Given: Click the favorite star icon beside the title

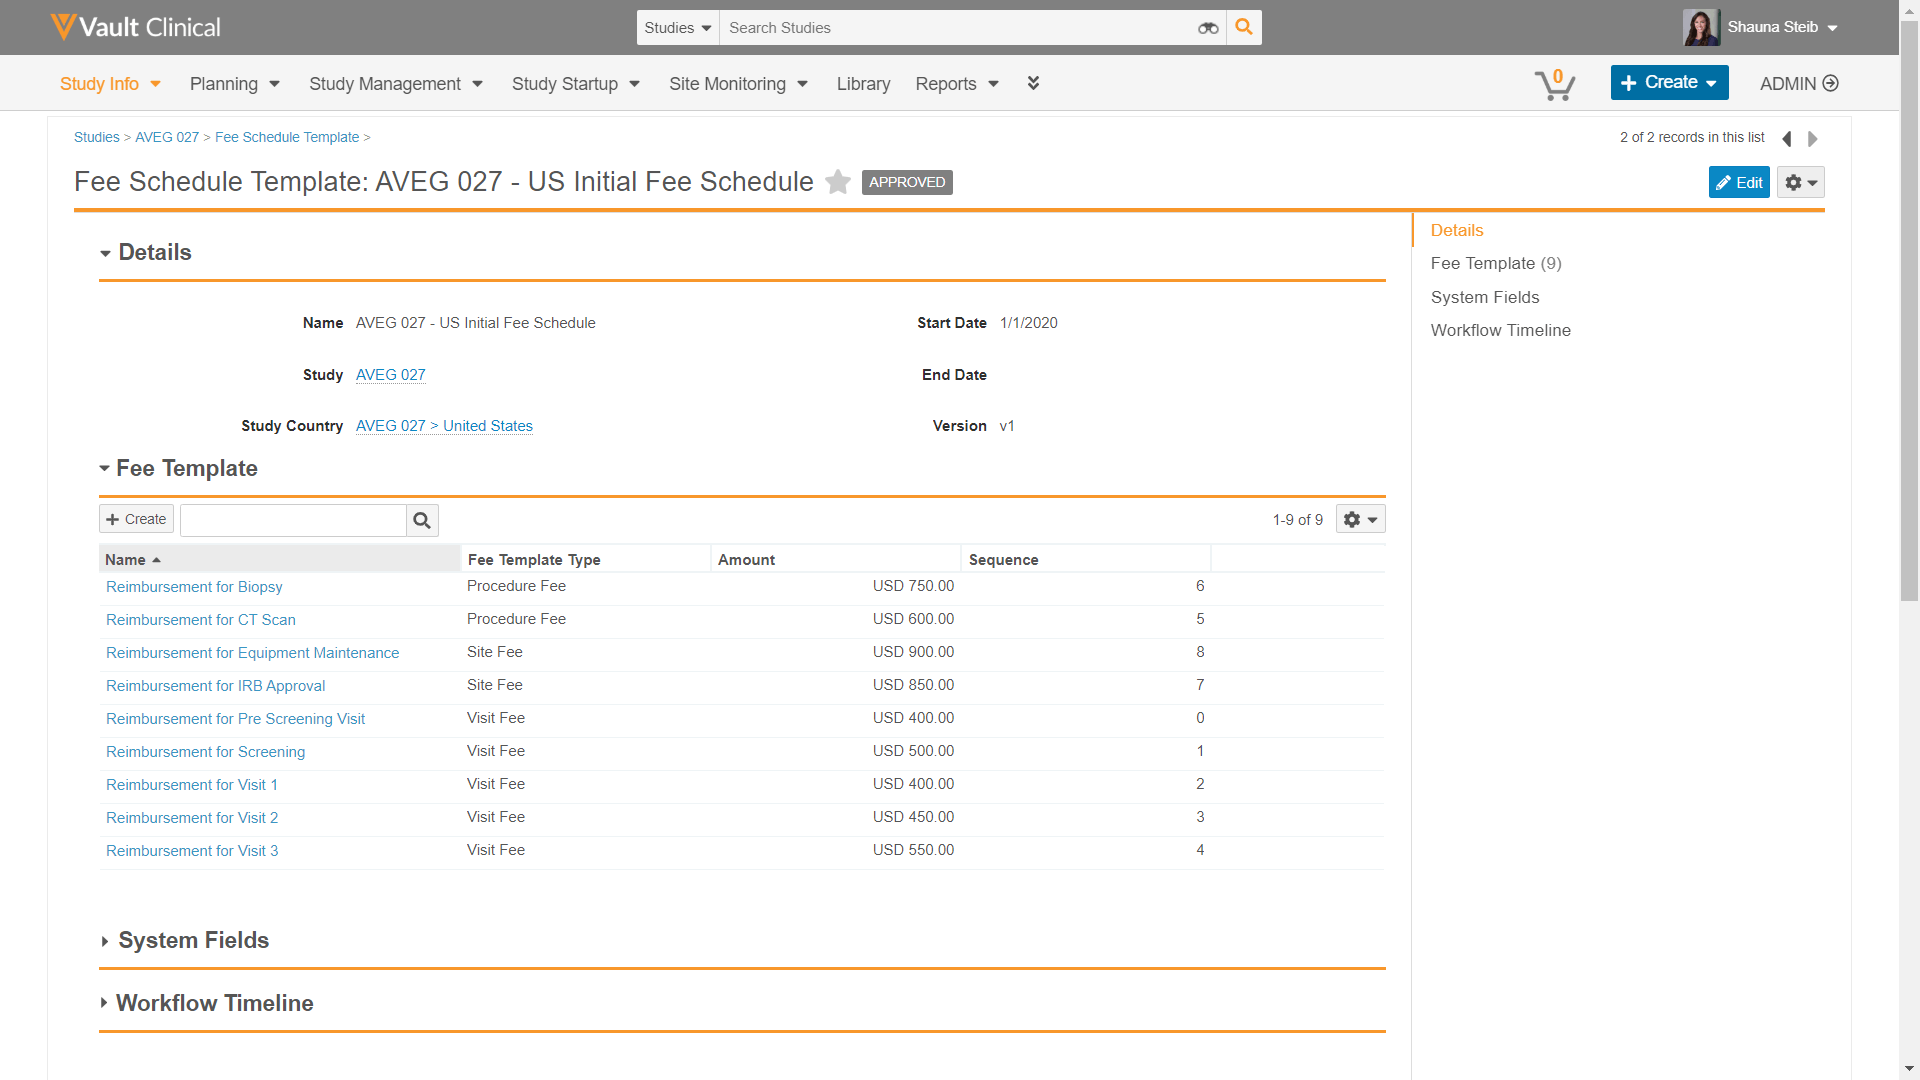Looking at the screenshot, I should pyautogui.click(x=838, y=182).
